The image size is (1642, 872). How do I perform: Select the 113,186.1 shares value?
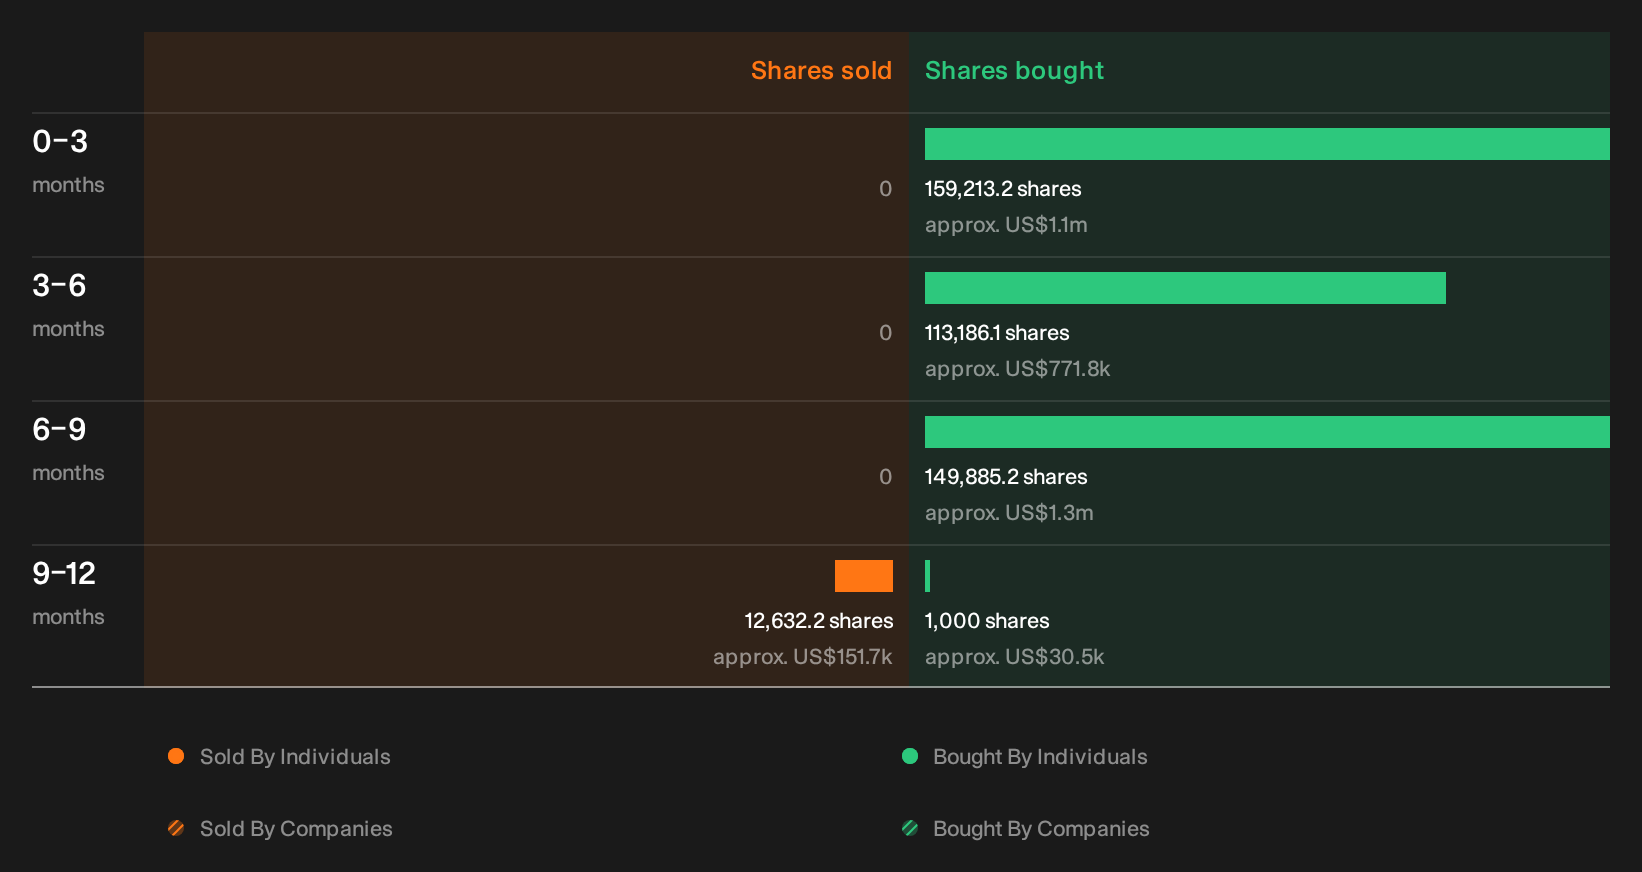(x=997, y=333)
